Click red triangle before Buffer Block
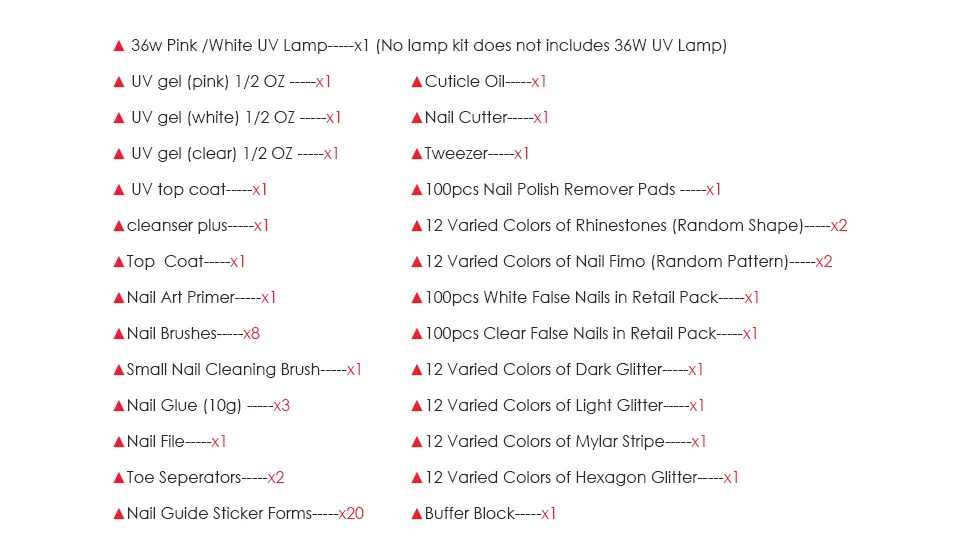This screenshot has height=559, width=960. click(416, 514)
